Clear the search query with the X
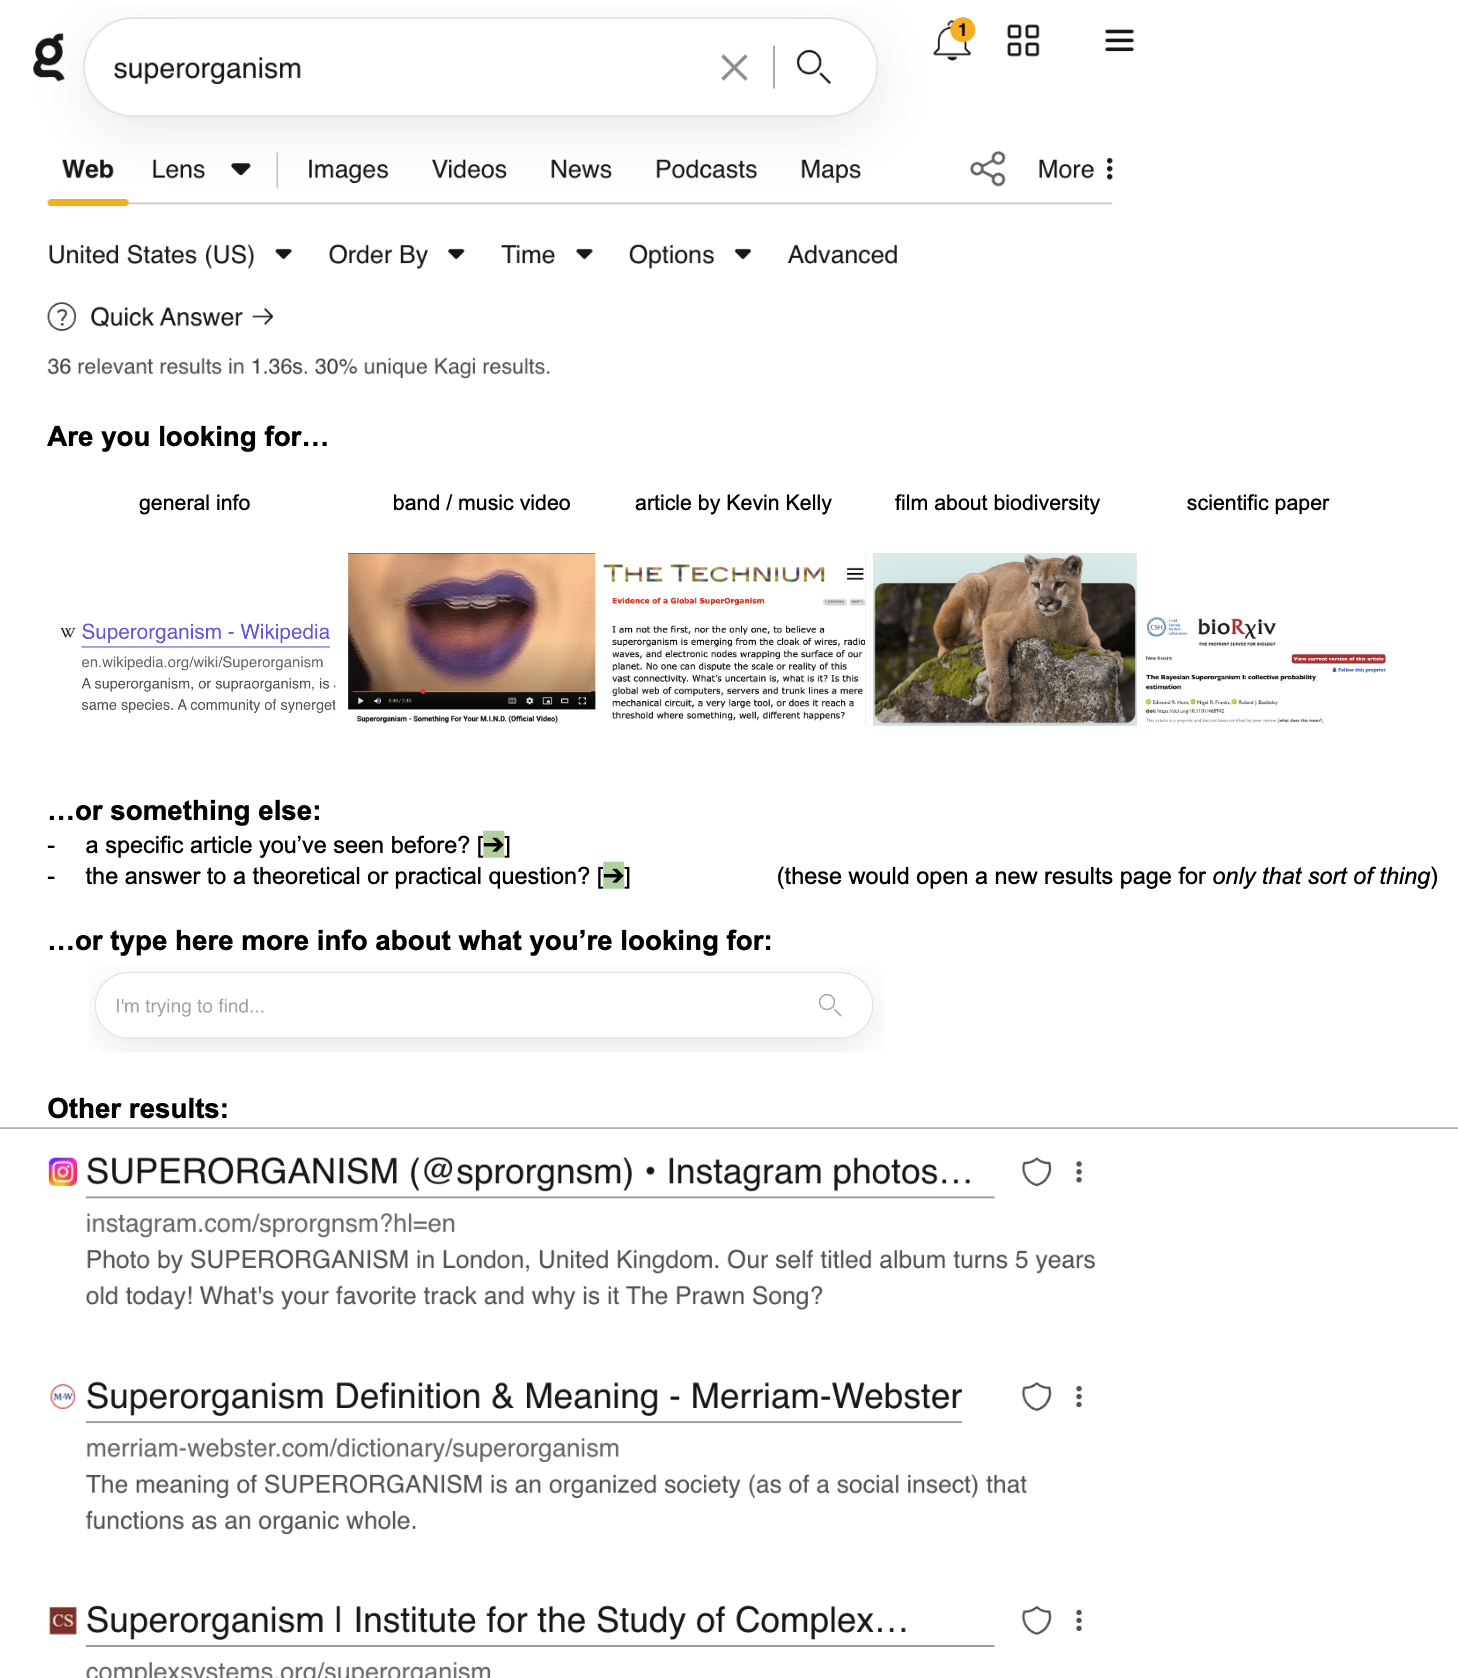The image size is (1458, 1678). [x=734, y=68]
